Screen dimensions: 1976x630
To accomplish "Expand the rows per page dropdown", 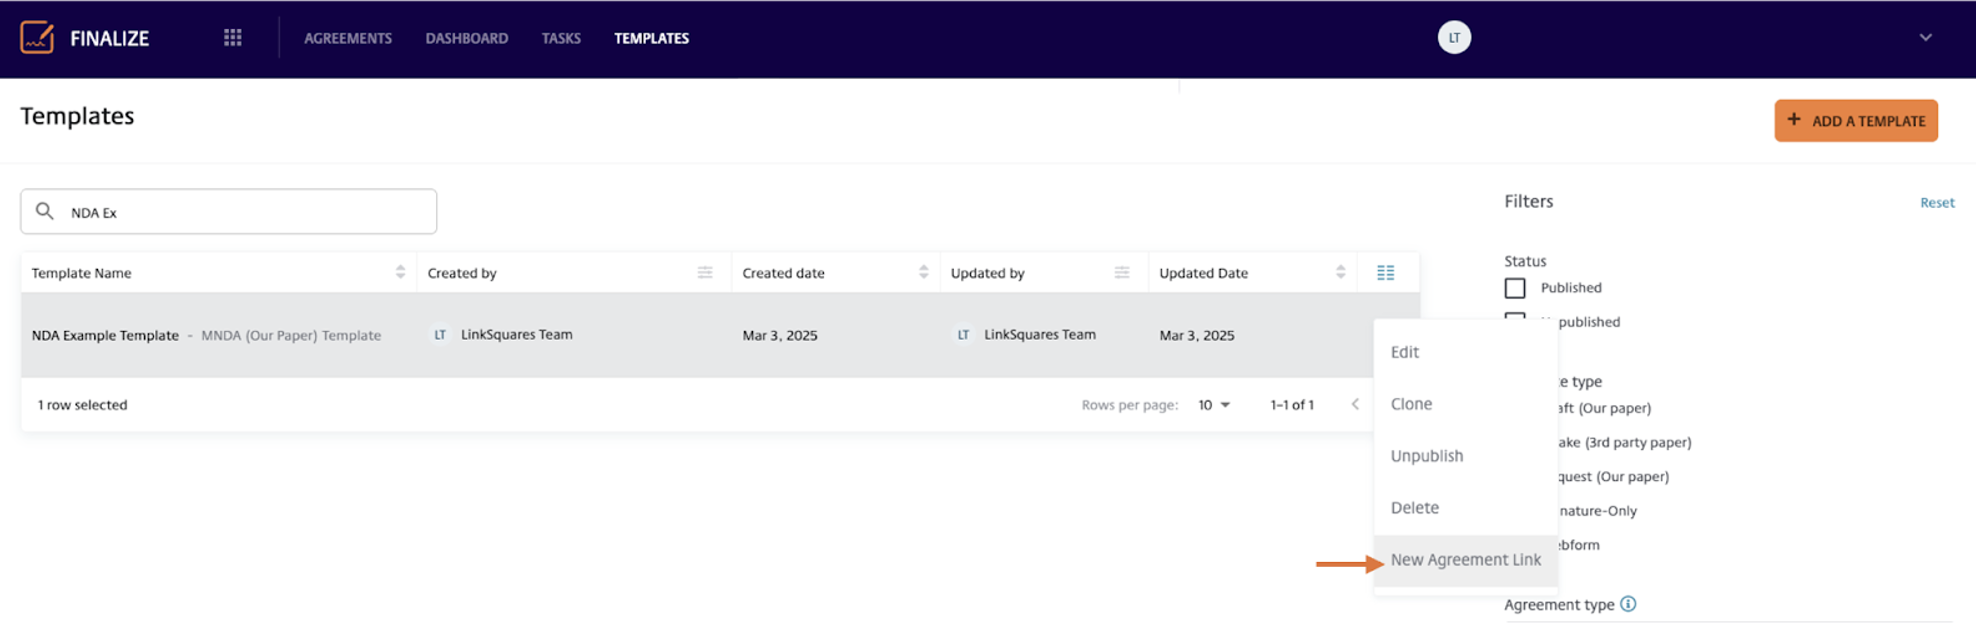I will [x=1214, y=405].
